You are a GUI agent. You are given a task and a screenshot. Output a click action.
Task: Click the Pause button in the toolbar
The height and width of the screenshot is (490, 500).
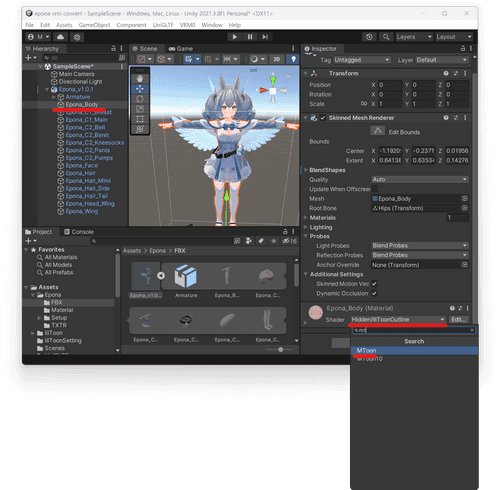coord(250,37)
